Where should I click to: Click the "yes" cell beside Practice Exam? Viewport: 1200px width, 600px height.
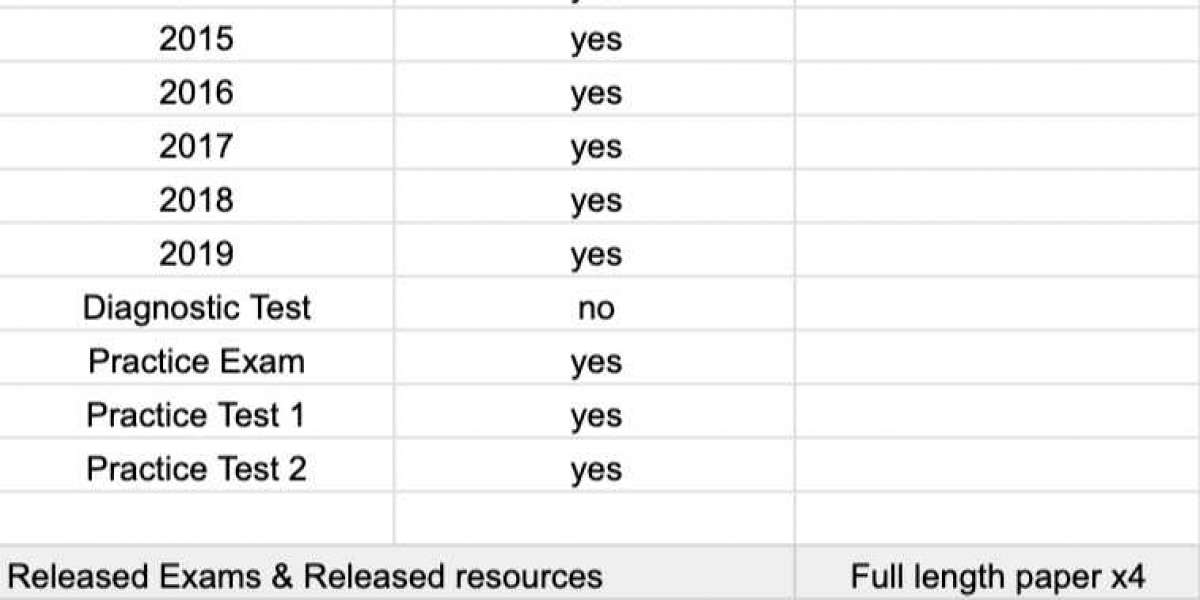(x=595, y=362)
